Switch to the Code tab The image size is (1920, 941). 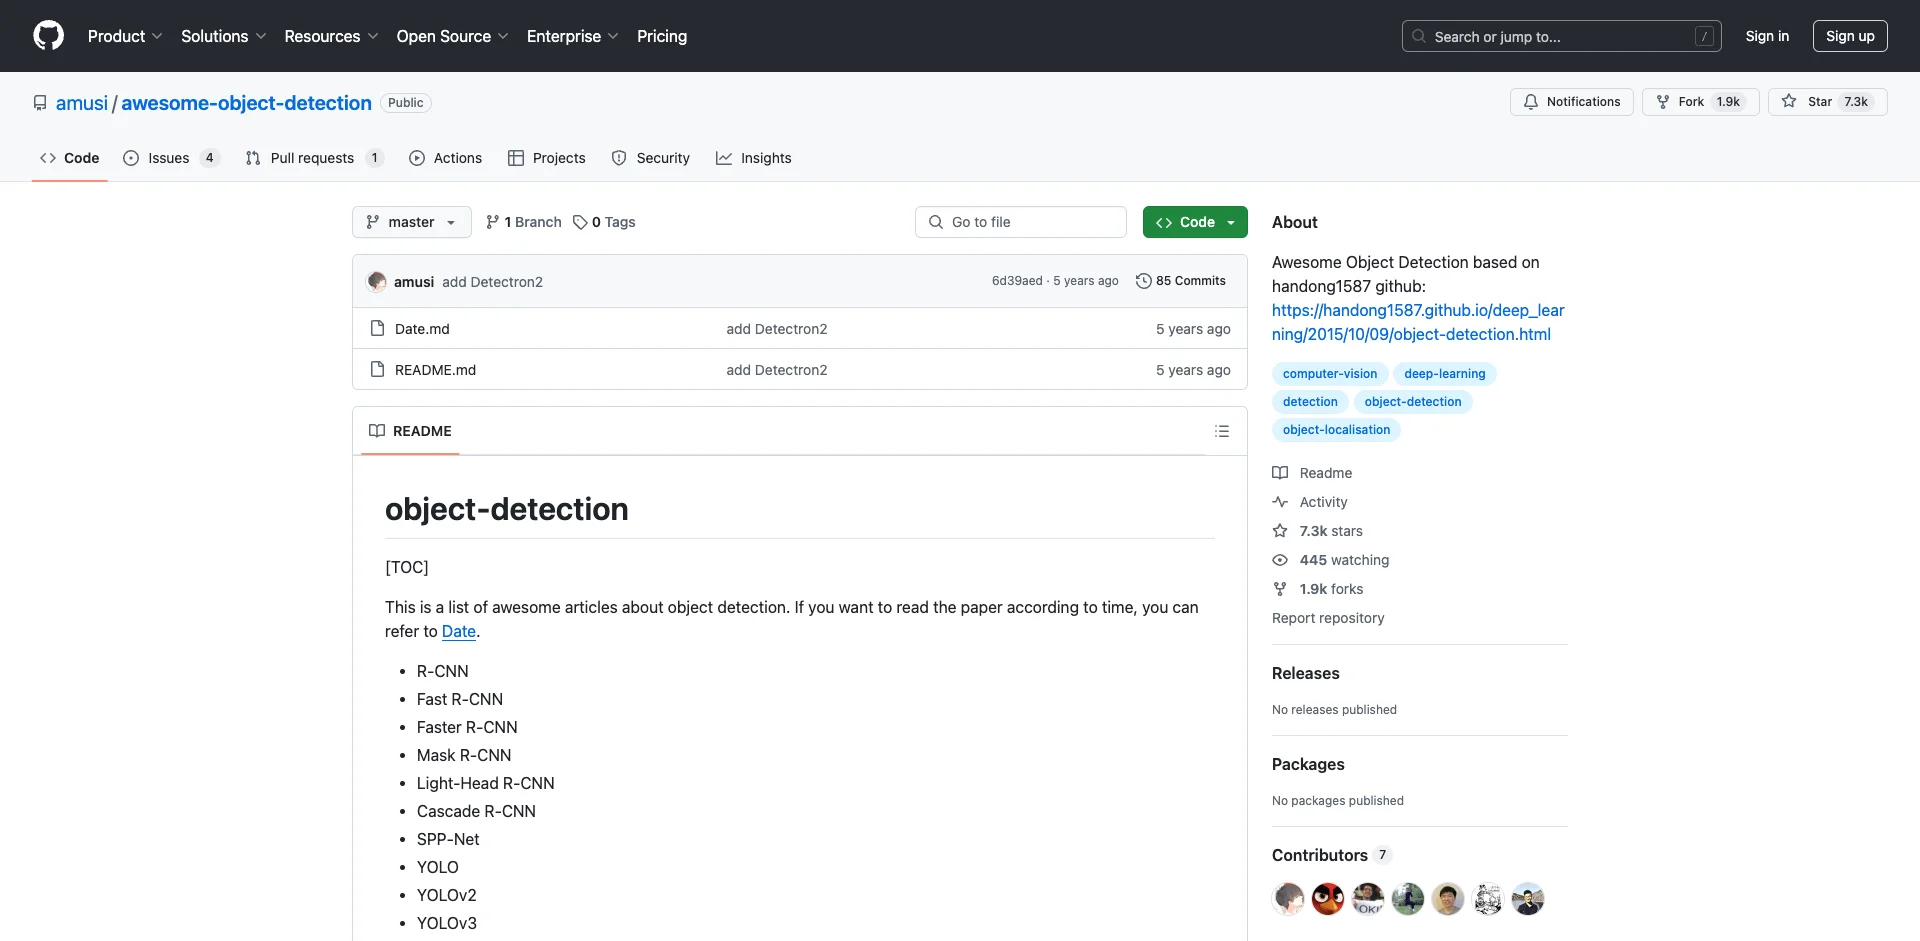(x=70, y=158)
